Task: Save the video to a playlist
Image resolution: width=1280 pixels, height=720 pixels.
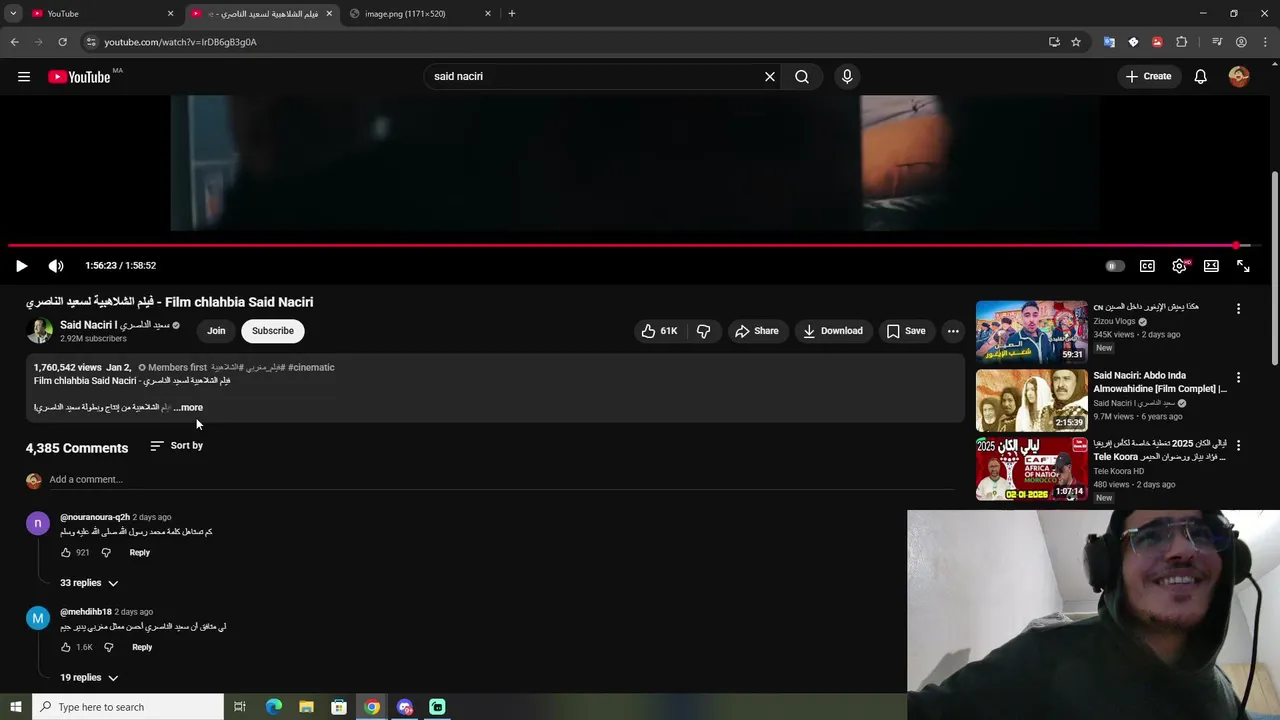Action: [906, 331]
